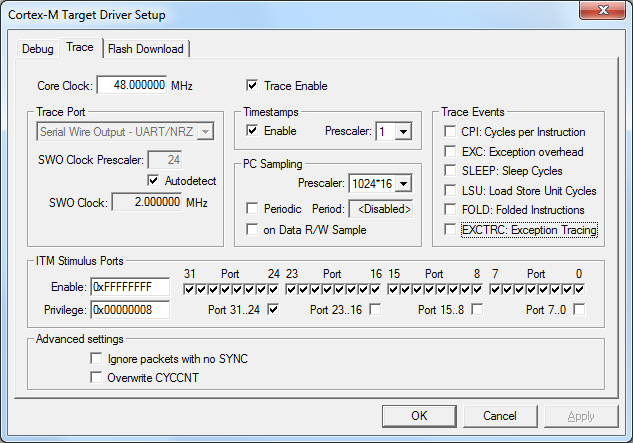Toggle ITM stimulus port 15 checkbox

(x=393, y=290)
